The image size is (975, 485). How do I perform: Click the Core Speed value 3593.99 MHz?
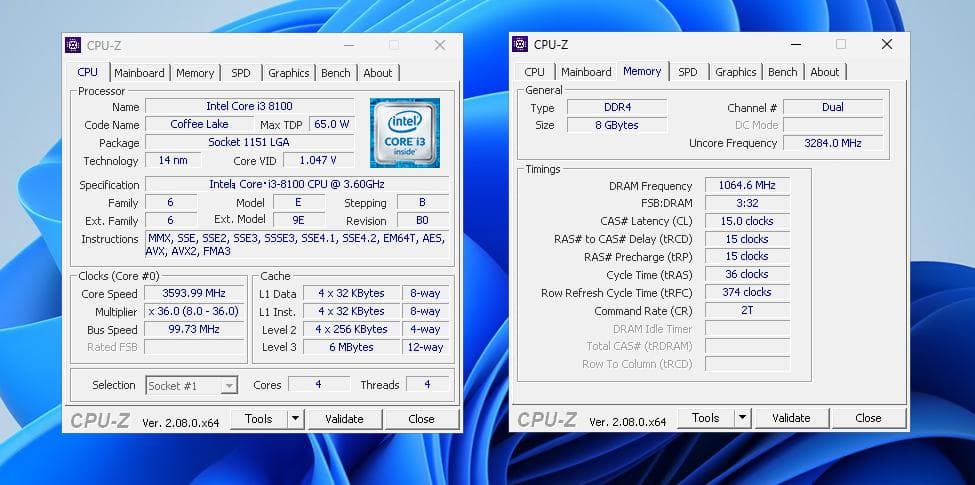[194, 293]
